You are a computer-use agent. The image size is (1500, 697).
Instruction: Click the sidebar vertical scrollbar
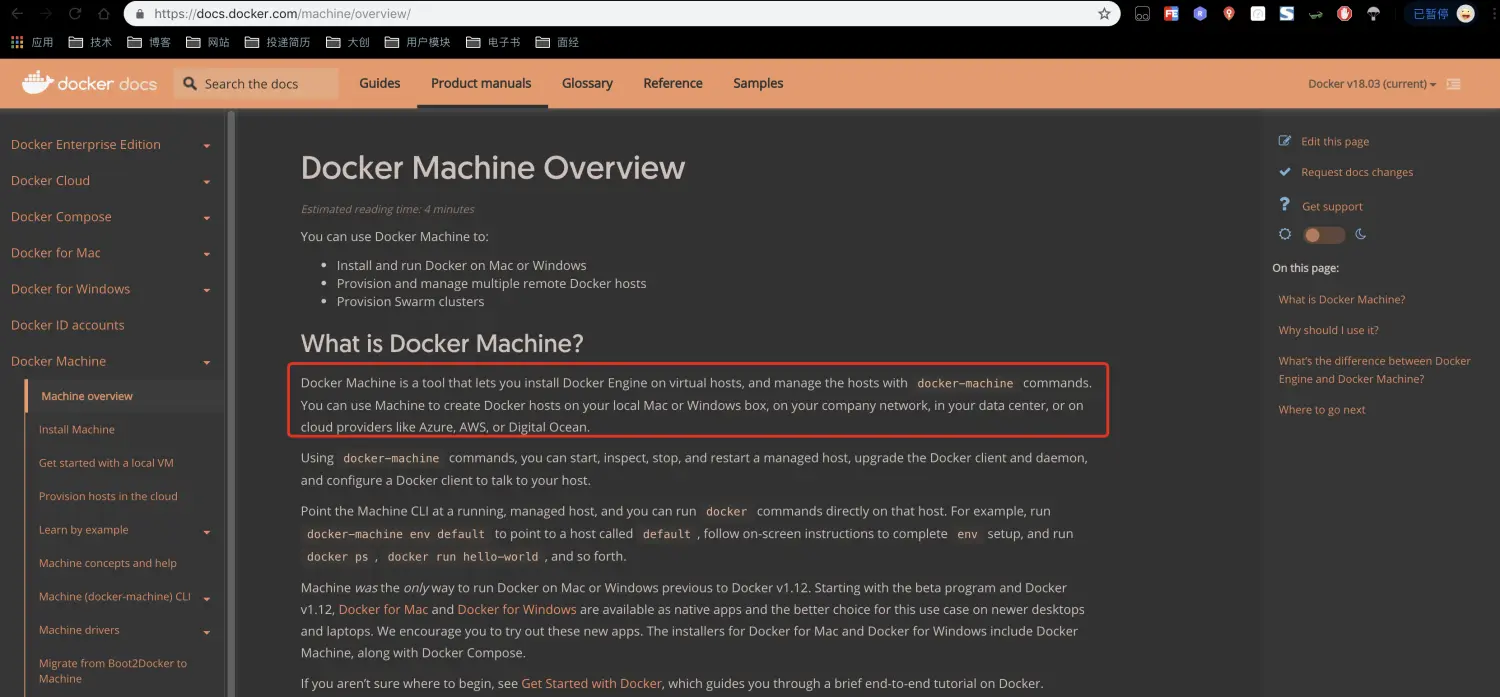pos(231,404)
